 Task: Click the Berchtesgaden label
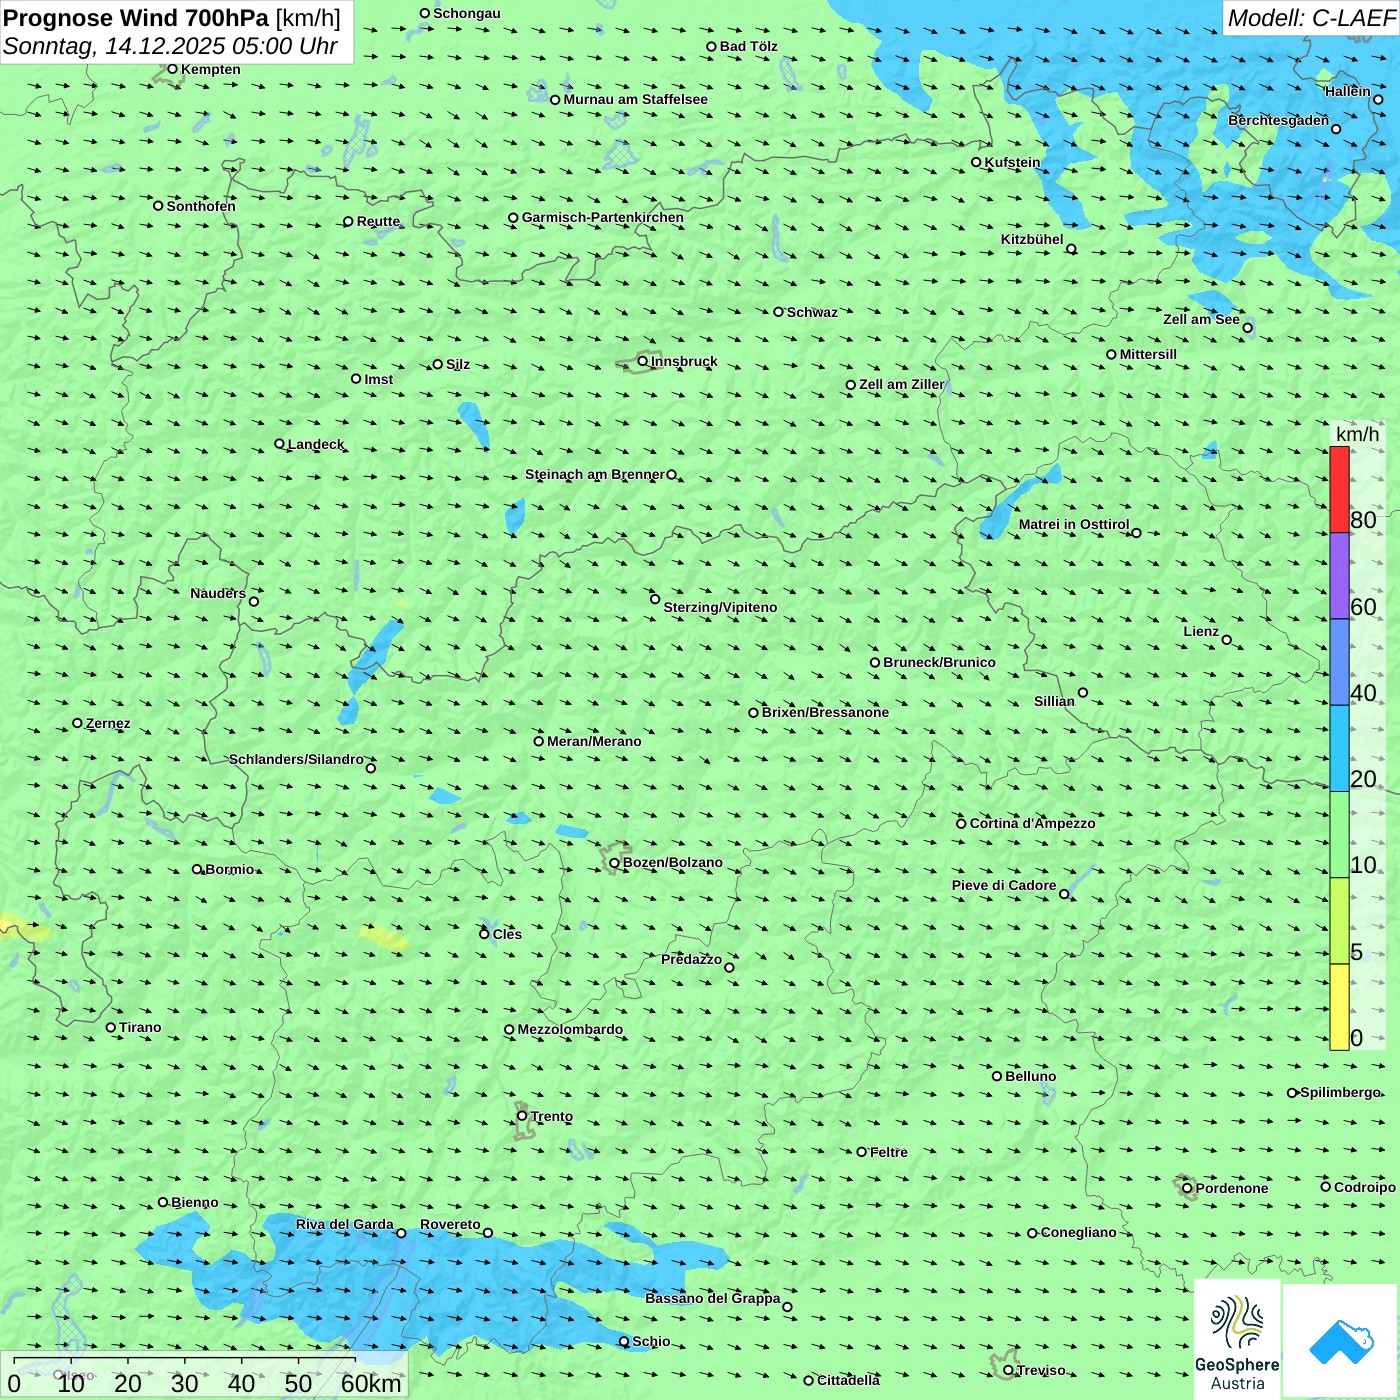coord(1279,120)
